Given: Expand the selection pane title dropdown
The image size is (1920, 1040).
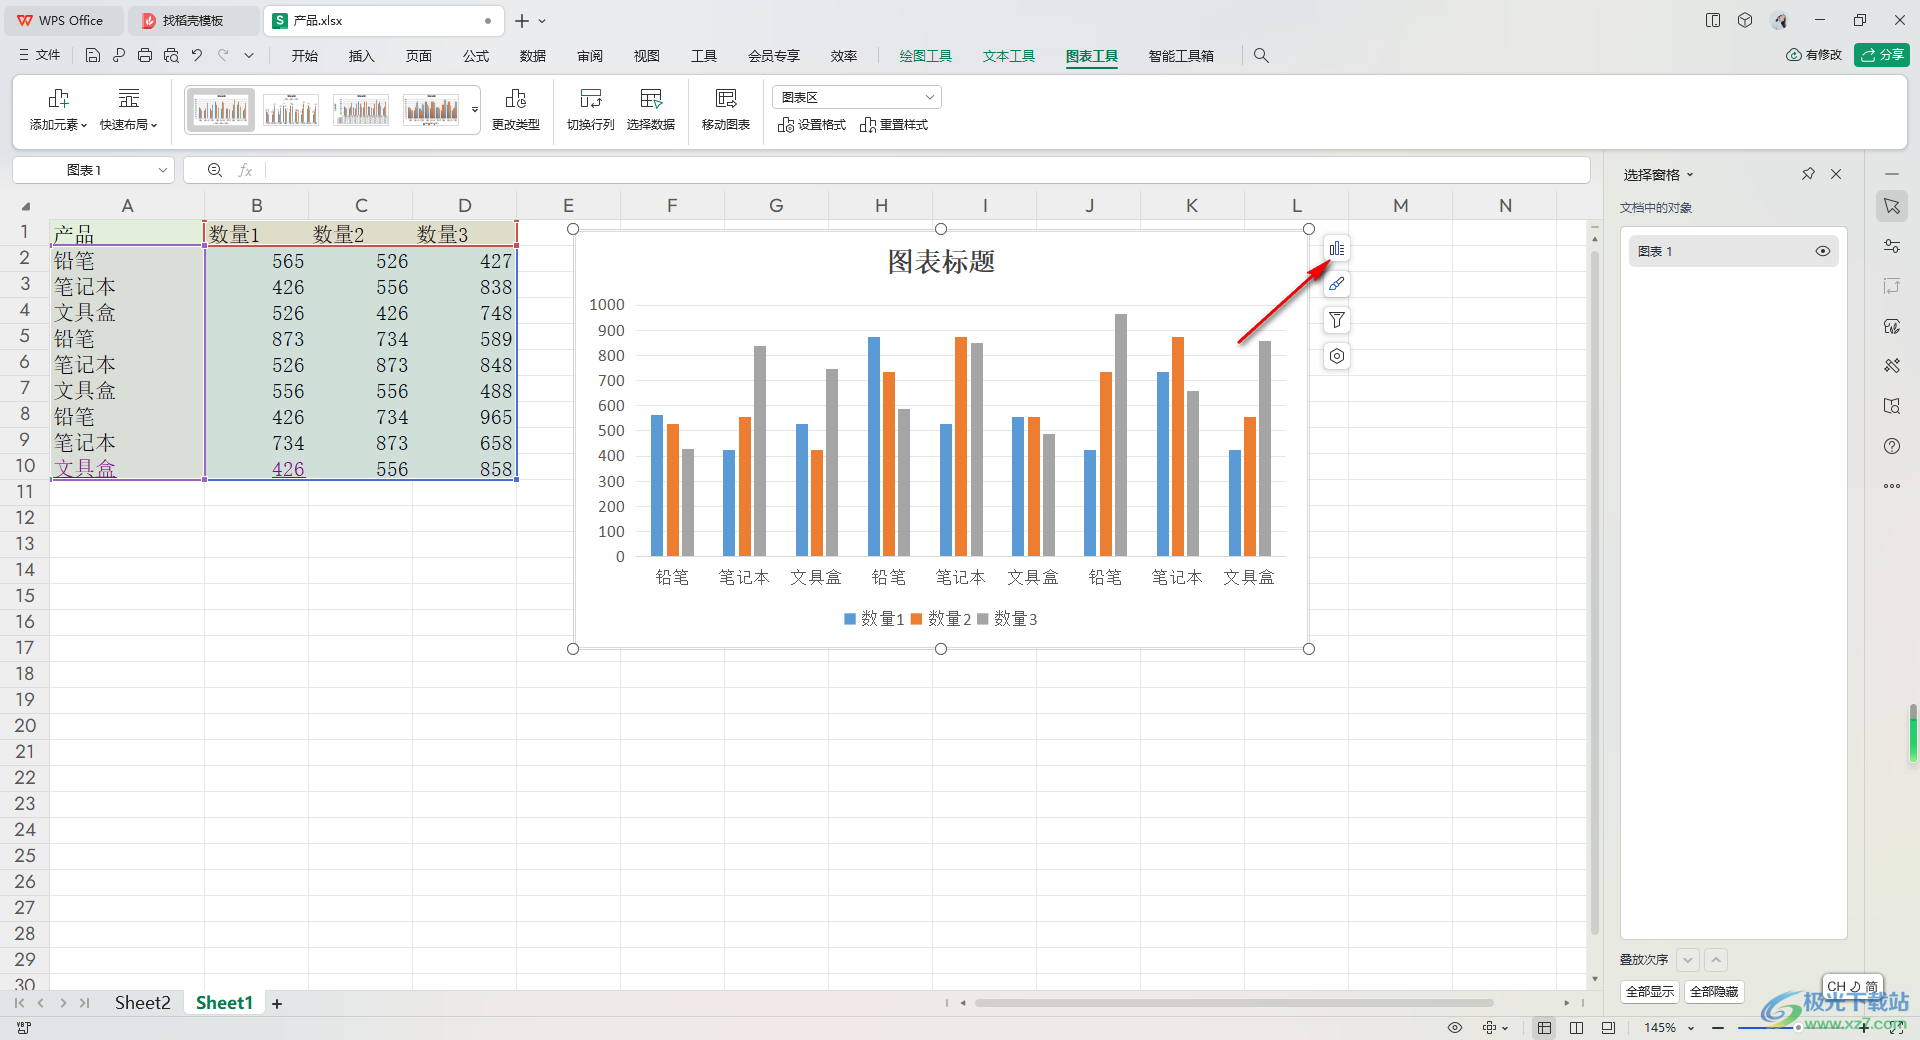Looking at the screenshot, I should click(1690, 175).
